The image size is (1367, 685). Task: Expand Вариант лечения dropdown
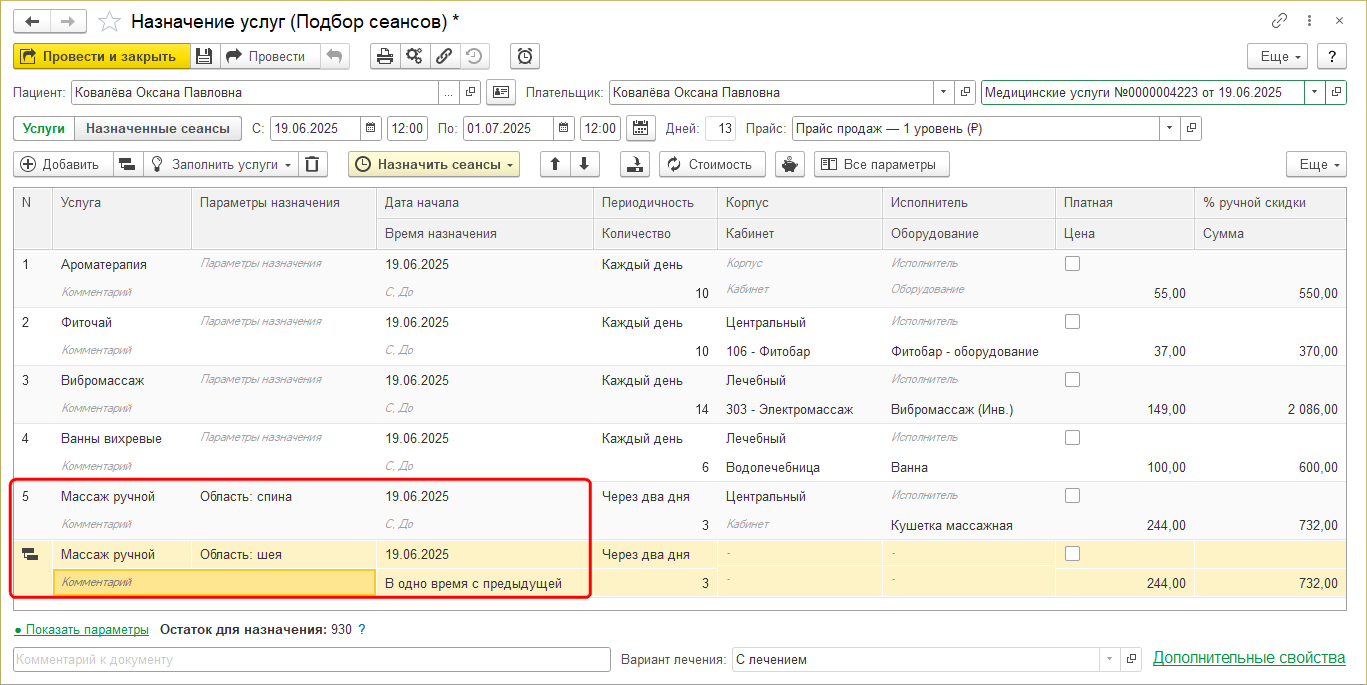pyautogui.click(x=1108, y=659)
